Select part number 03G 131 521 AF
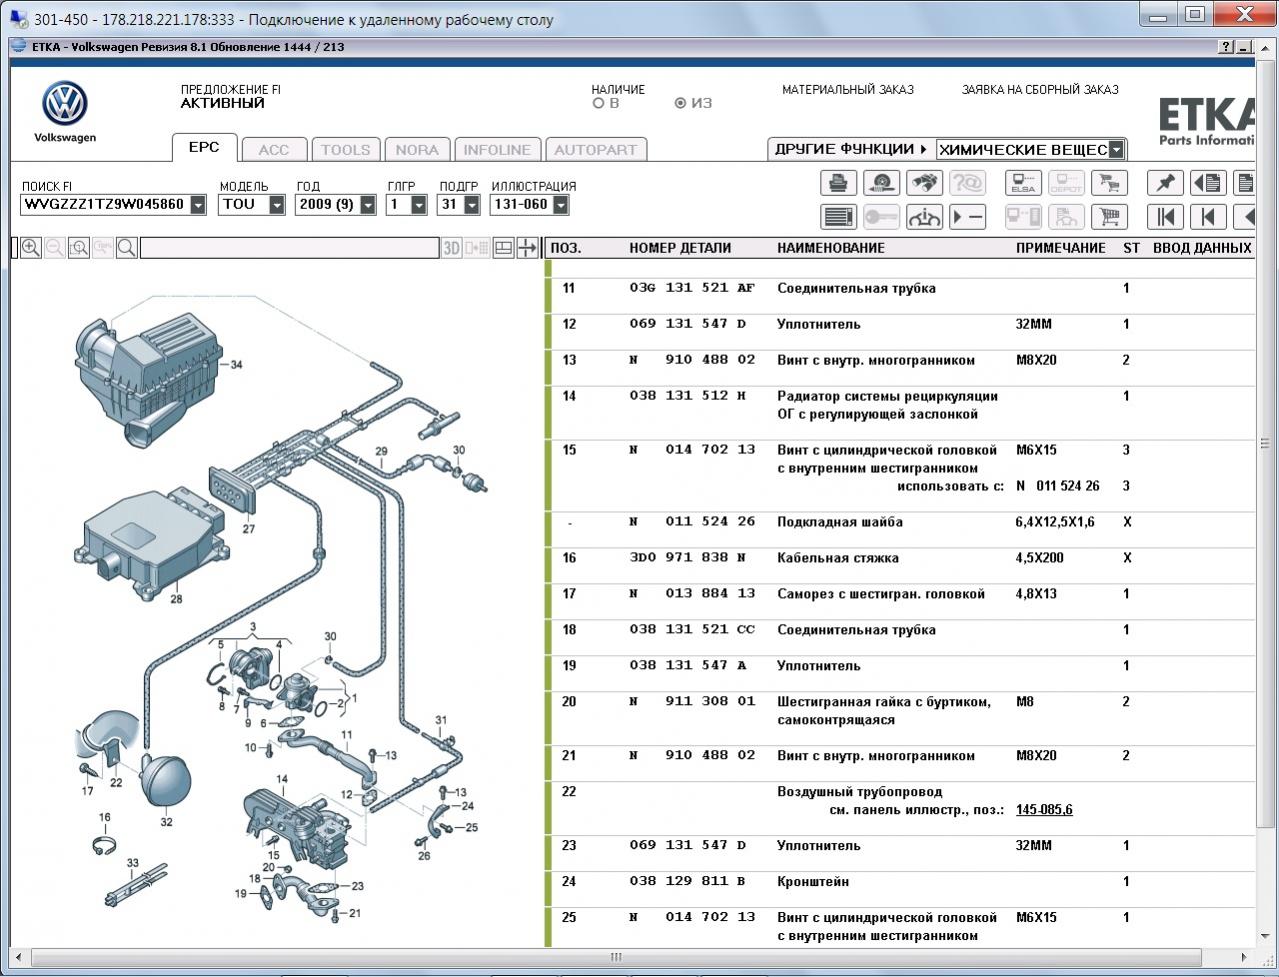Screen dimensions: 1279x977 (692, 288)
